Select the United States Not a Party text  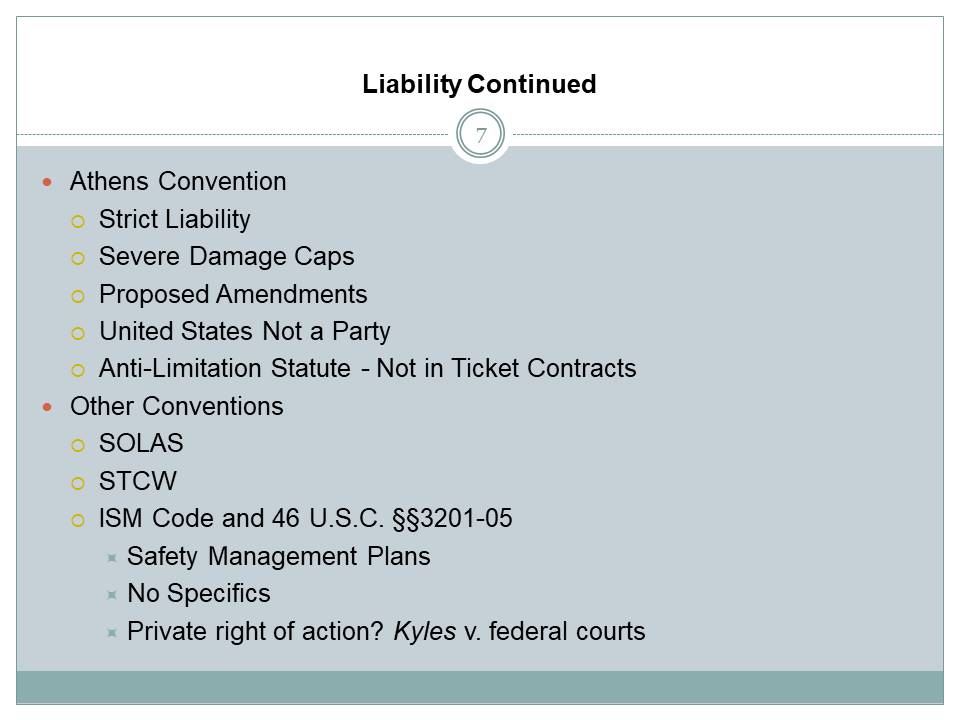[x=244, y=332]
